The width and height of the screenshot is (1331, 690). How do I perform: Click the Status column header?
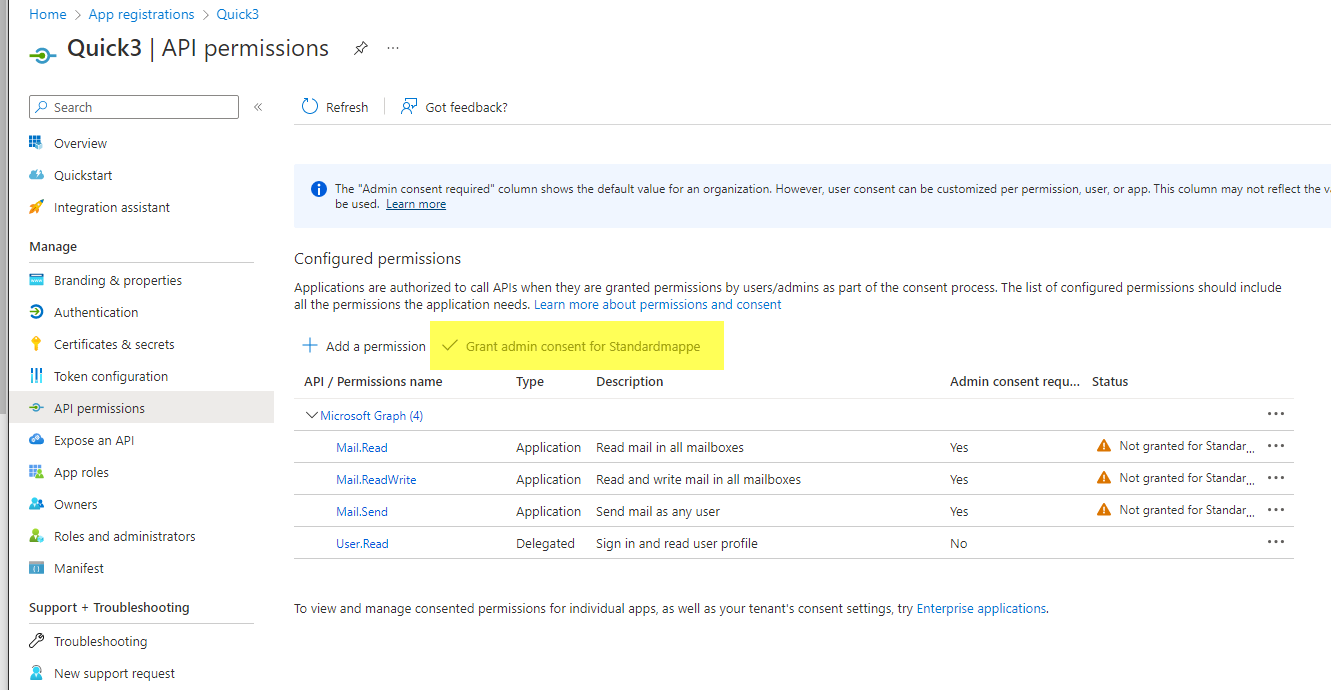coord(1110,381)
